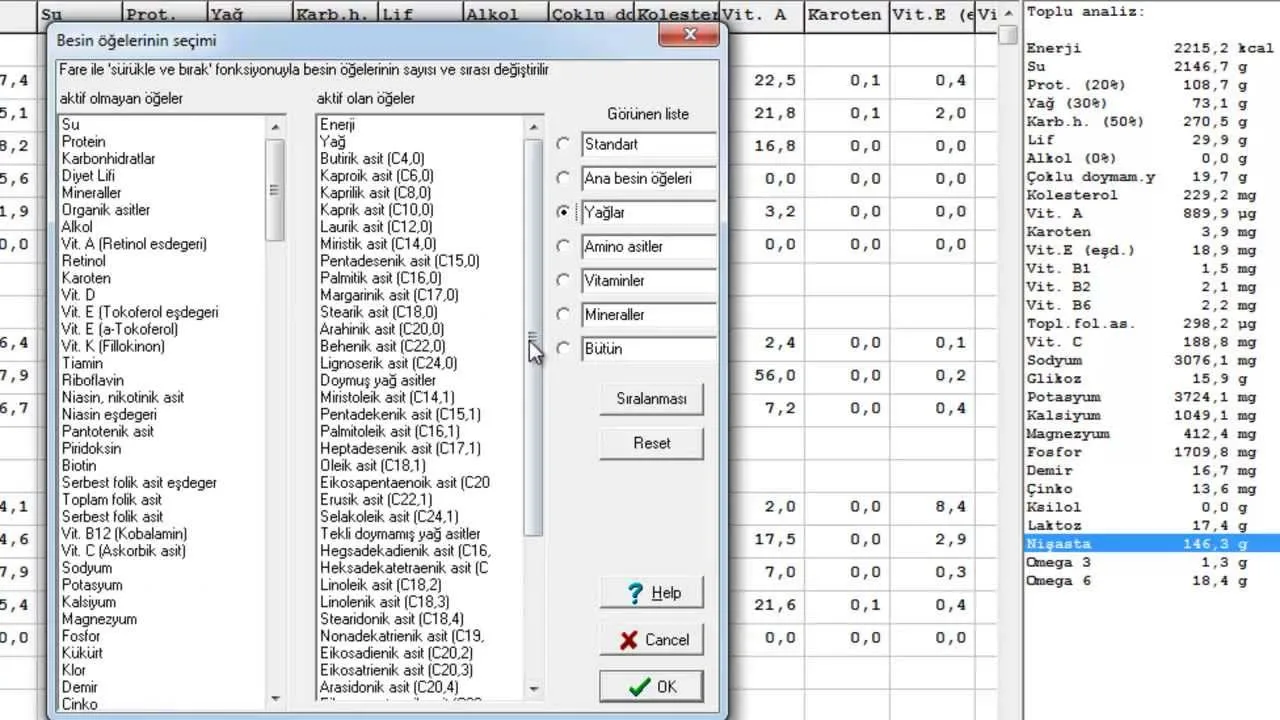Close the Besin öğelerinin seçimi dialog
Screen dimensions: 1280x720
tap(689, 35)
